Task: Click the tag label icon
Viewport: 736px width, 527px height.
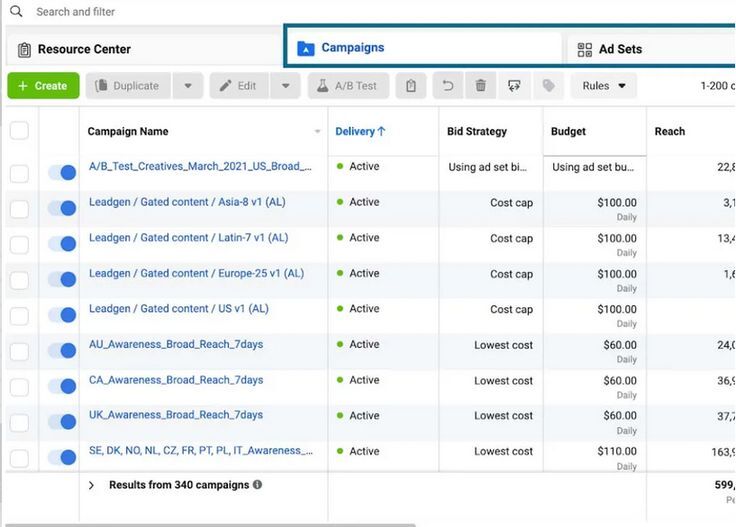Action: point(548,86)
